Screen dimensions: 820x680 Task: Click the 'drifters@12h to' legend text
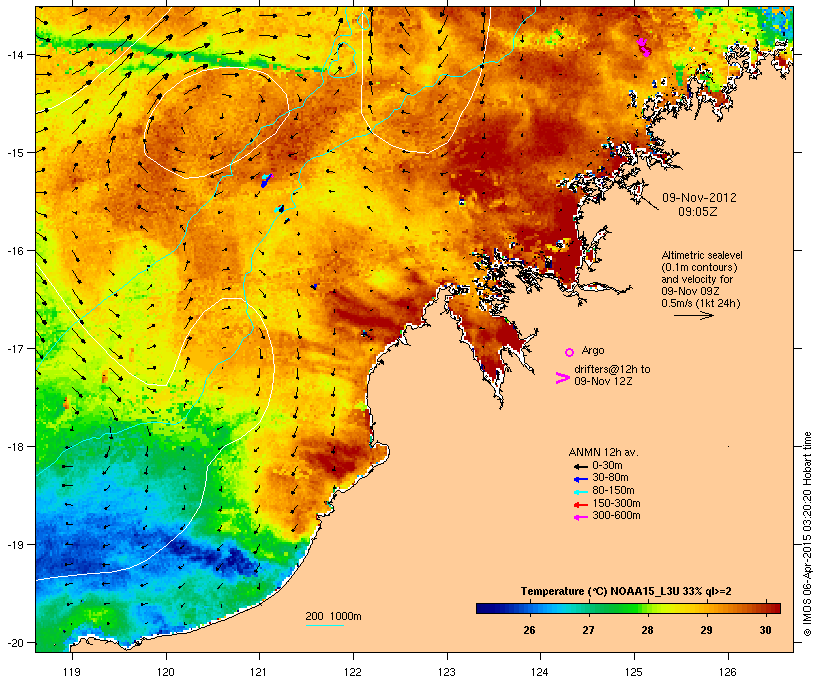612,369
